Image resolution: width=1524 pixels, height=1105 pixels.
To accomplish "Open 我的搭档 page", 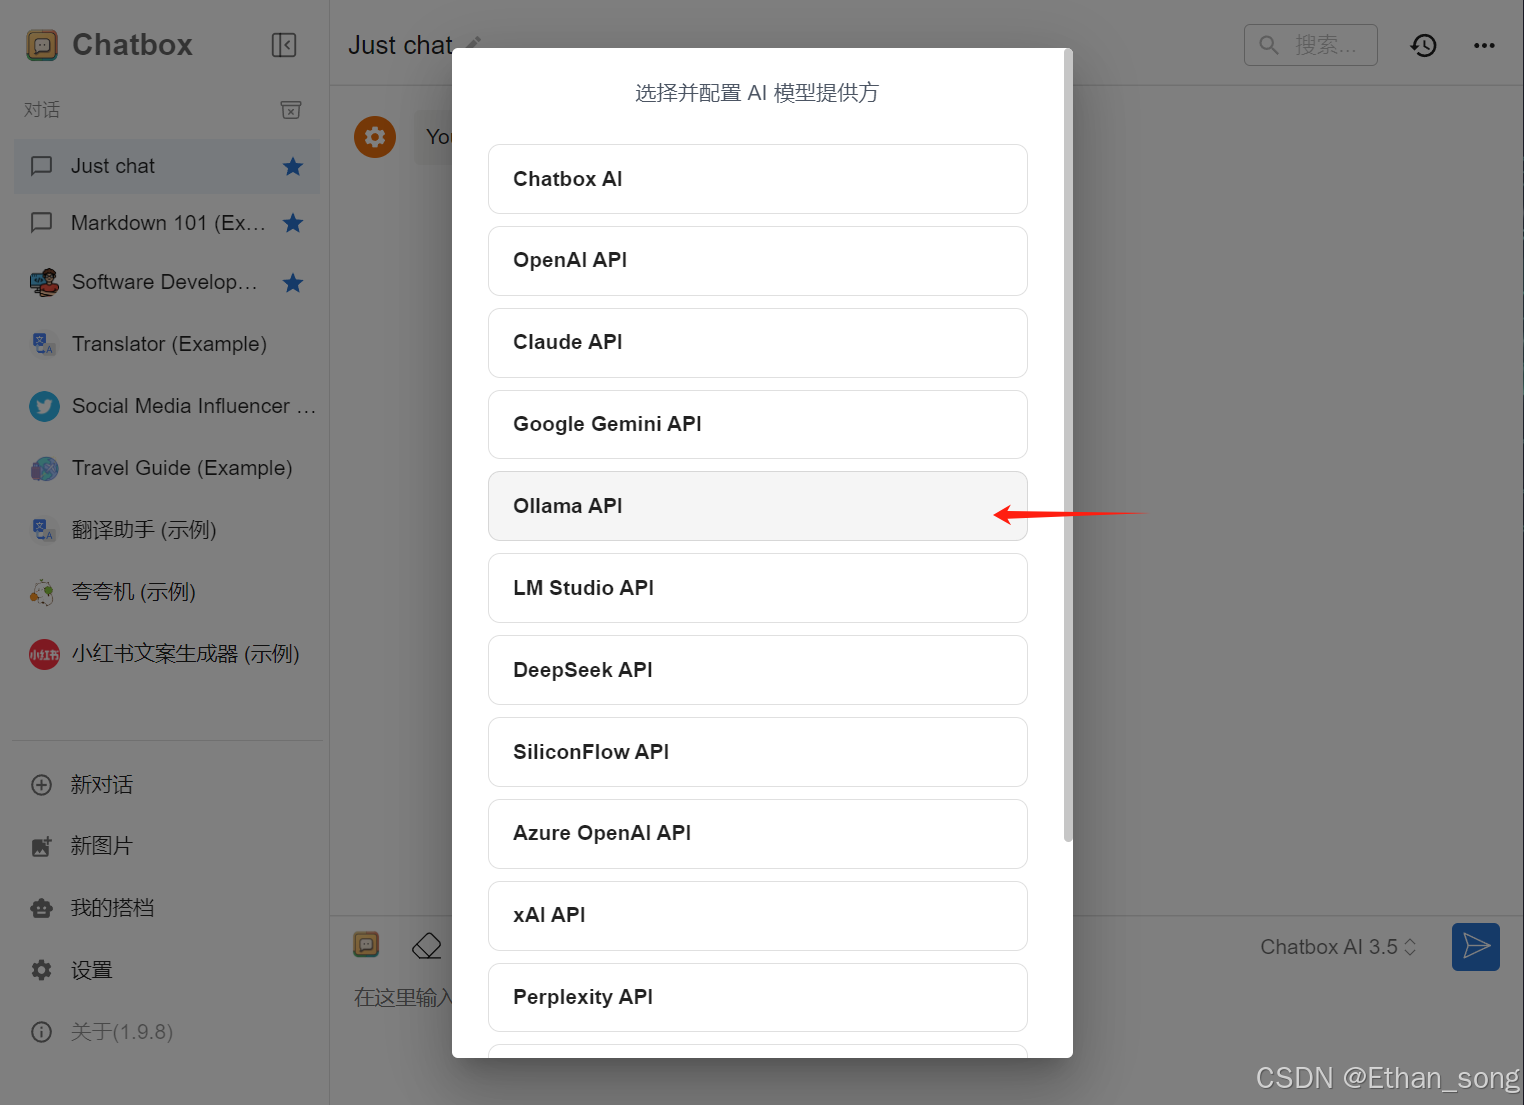I will [112, 908].
